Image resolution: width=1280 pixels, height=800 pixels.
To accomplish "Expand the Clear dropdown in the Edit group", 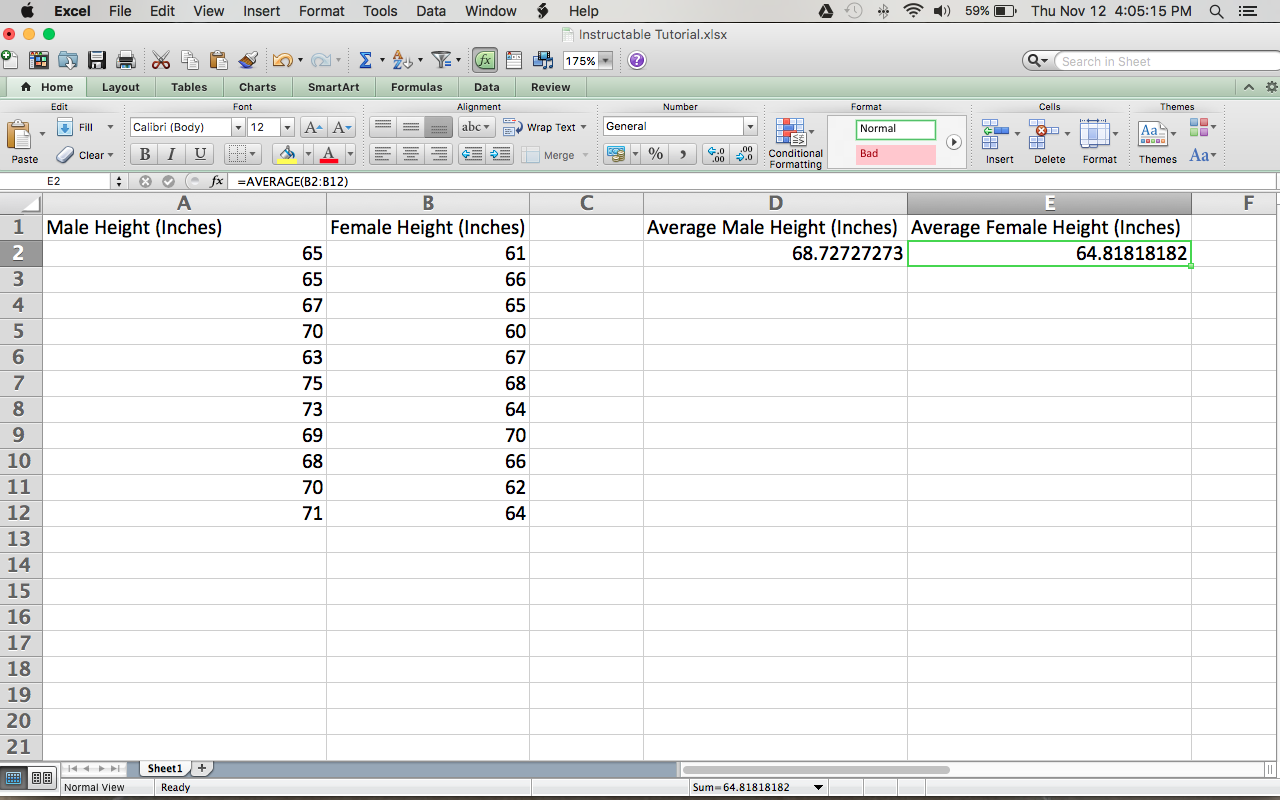I will (x=110, y=155).
